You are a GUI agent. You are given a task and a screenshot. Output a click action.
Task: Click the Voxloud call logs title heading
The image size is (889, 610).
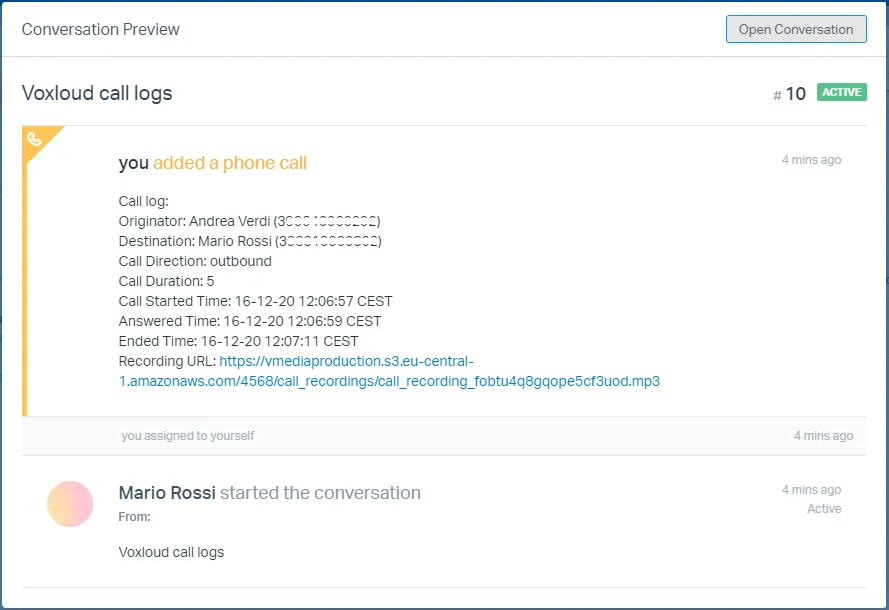pos(97,93)
